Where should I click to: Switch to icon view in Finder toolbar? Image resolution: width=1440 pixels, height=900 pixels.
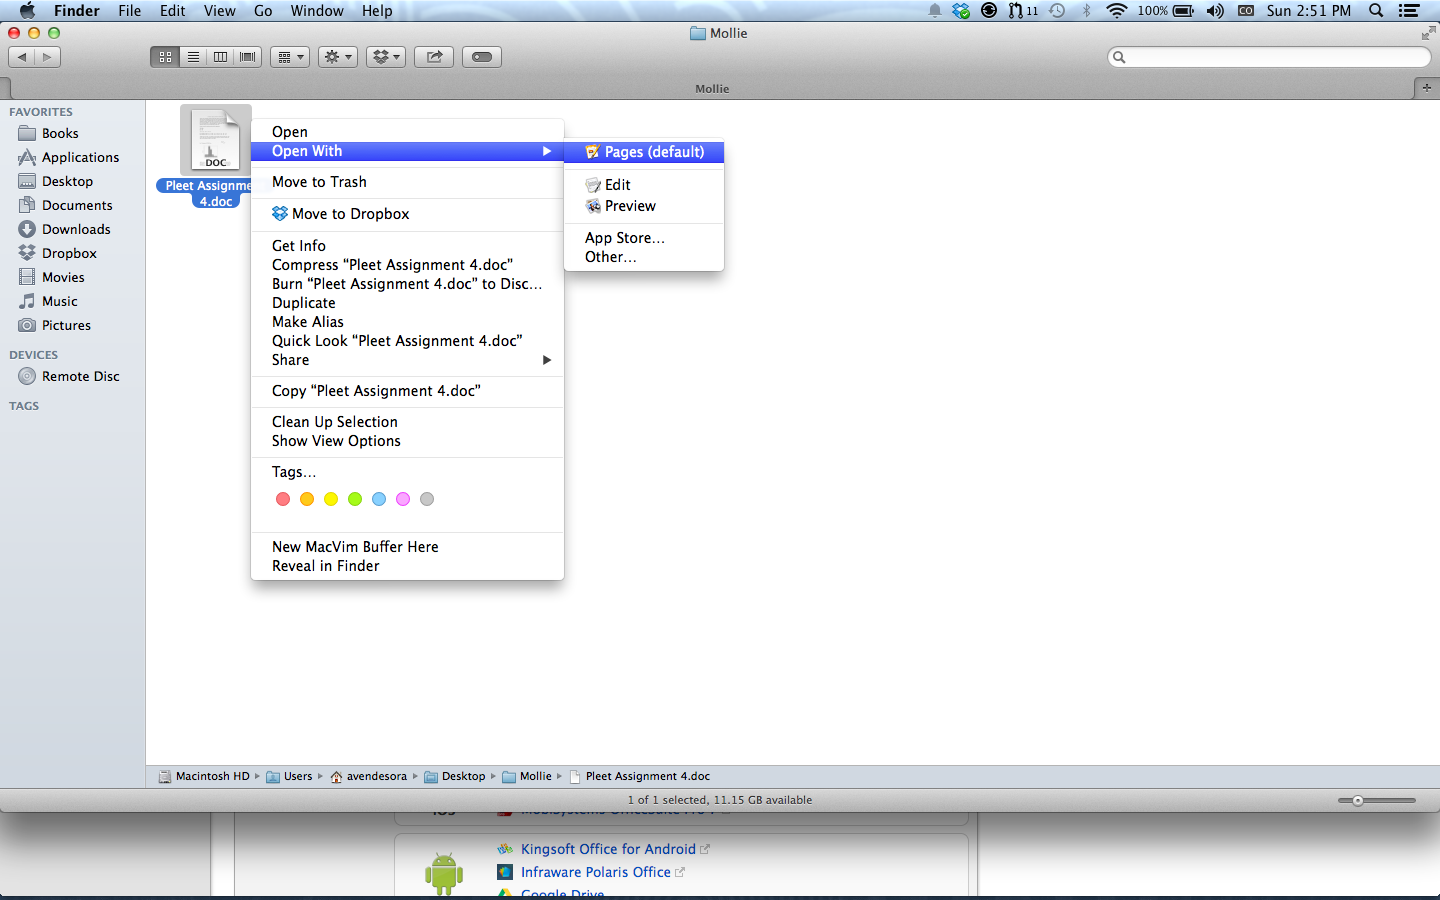[x=165, y=57]
